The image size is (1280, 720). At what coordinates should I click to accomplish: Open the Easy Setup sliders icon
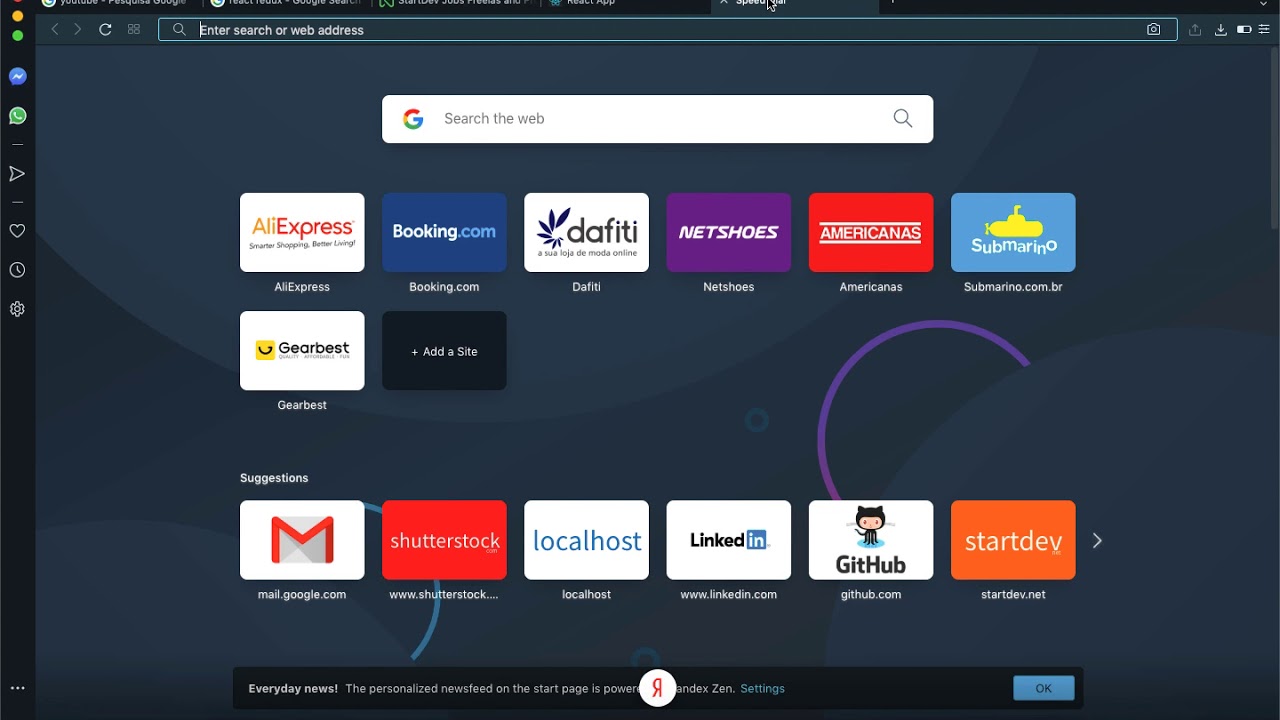(1264, 30)
